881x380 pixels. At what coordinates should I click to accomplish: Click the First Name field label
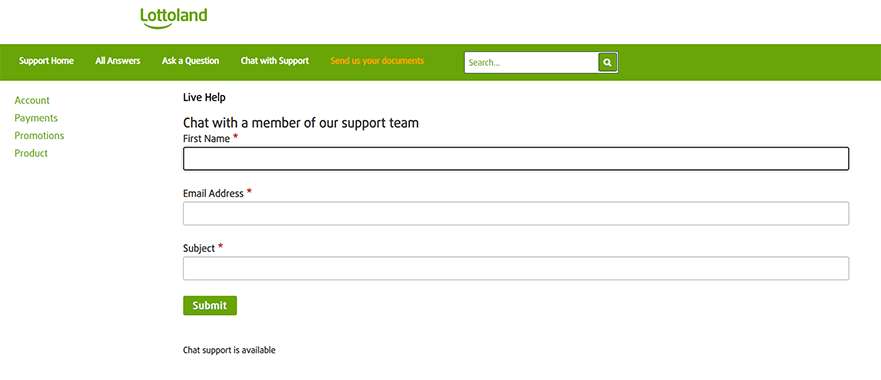[206, 139]
